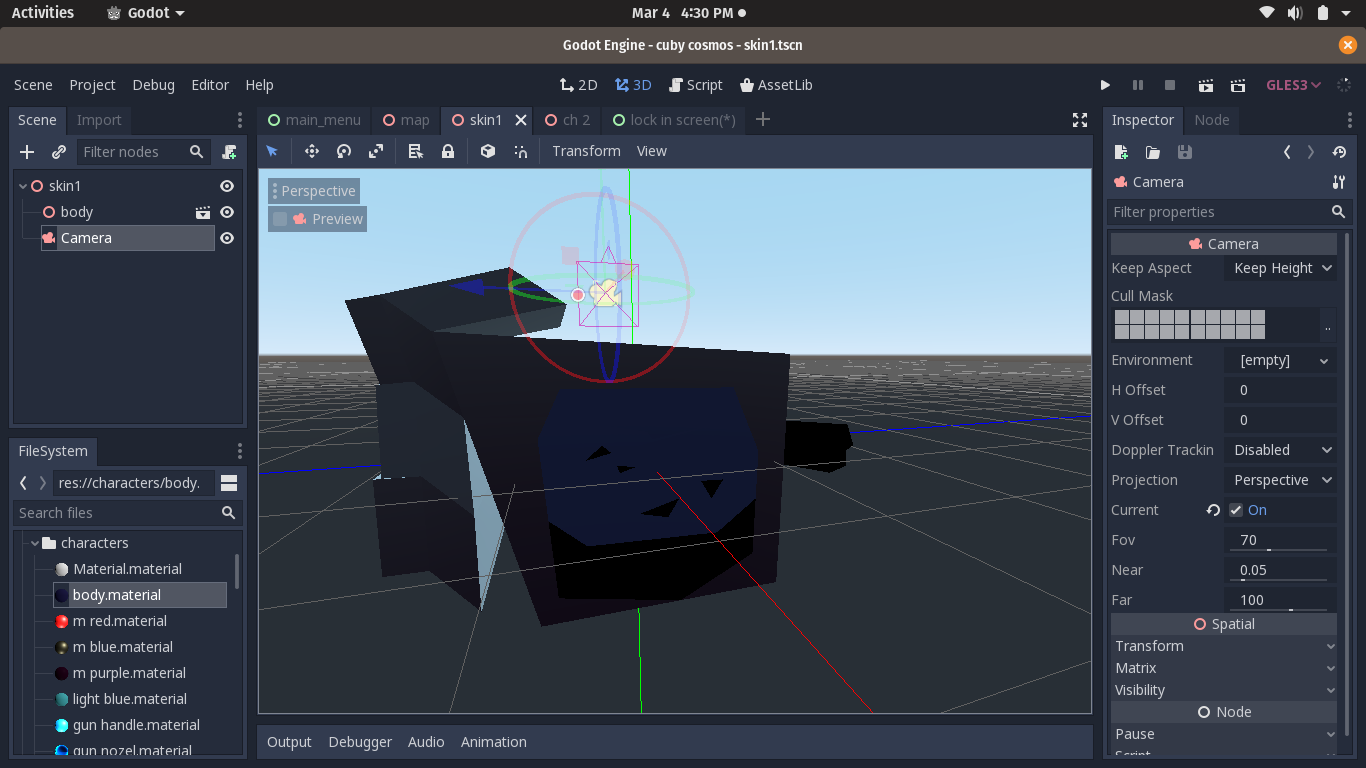Hide the Camera node with eye icon
The width and height of the screenshot is (1366, 768).
coord(227,238)
